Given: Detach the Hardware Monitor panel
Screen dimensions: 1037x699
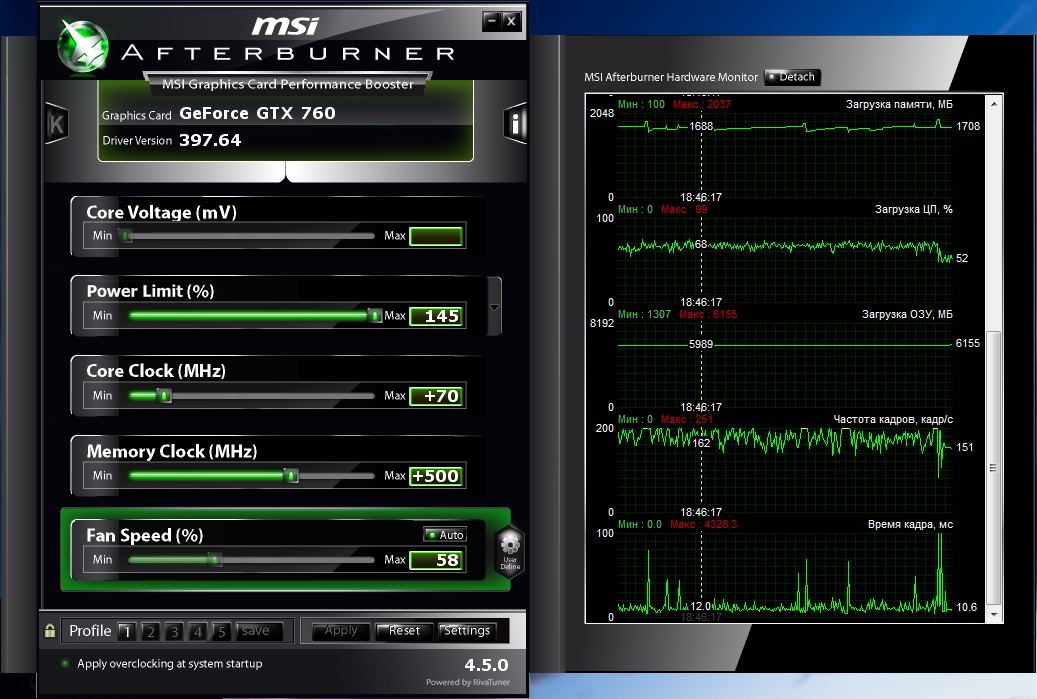Looking at the screenshot, I should click(x=792, y=77).
